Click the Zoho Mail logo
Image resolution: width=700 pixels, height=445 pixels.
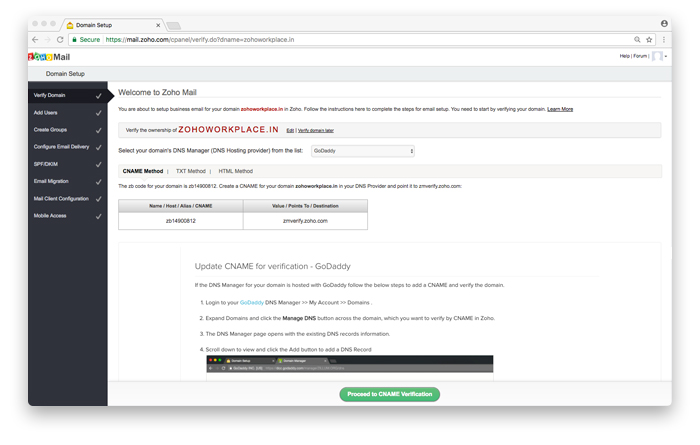(x=49, y=57)
